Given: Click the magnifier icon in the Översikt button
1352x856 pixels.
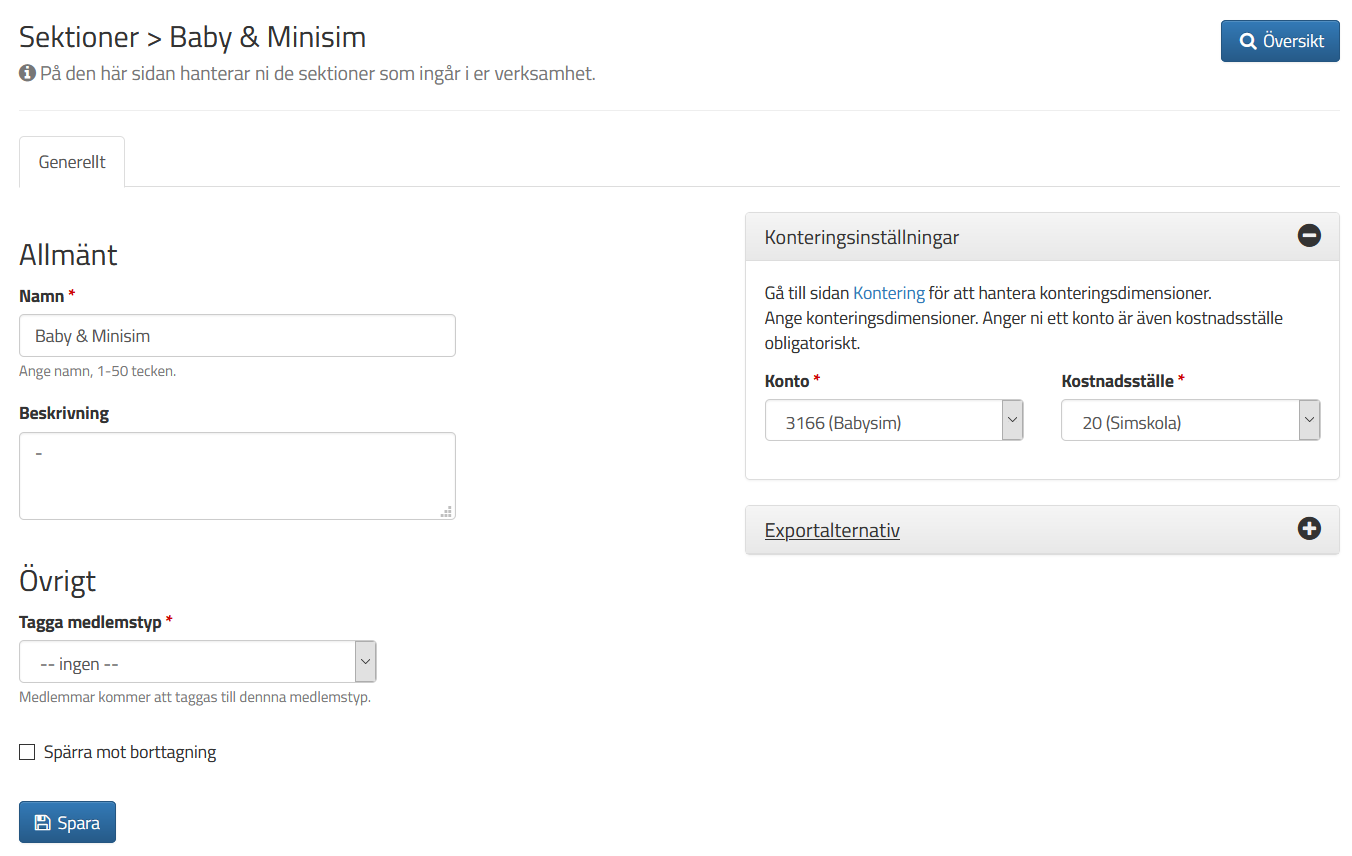Looking at the screenshot, I should coord(1248,41).
